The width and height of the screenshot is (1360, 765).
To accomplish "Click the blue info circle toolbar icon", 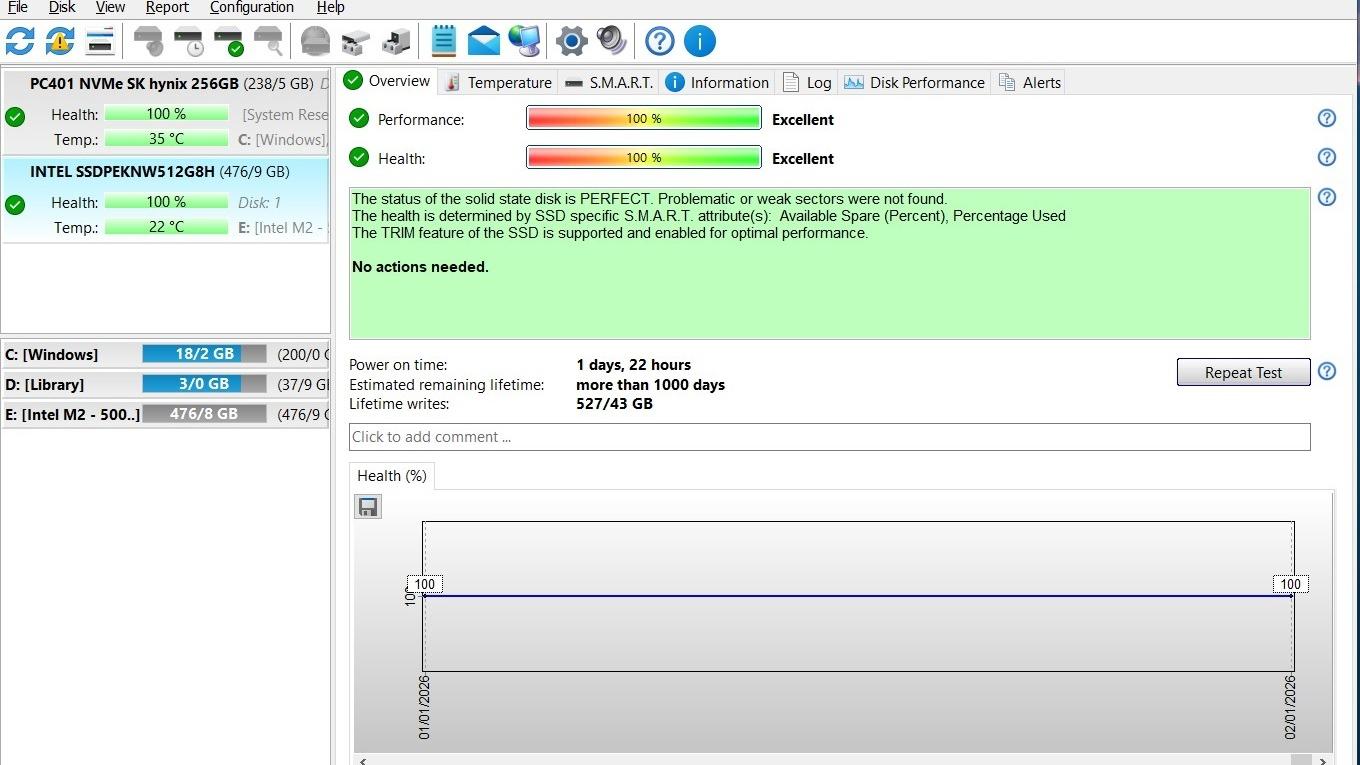I will (700, 41).
